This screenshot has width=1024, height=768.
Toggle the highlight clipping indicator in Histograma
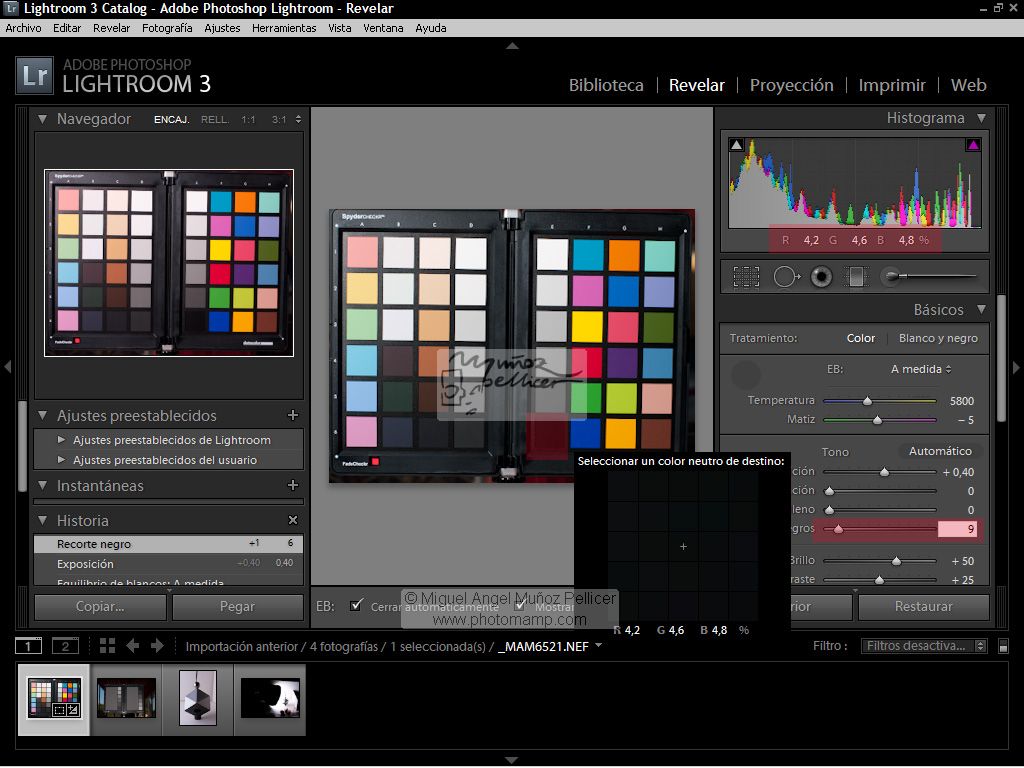(x=972, y=145)
